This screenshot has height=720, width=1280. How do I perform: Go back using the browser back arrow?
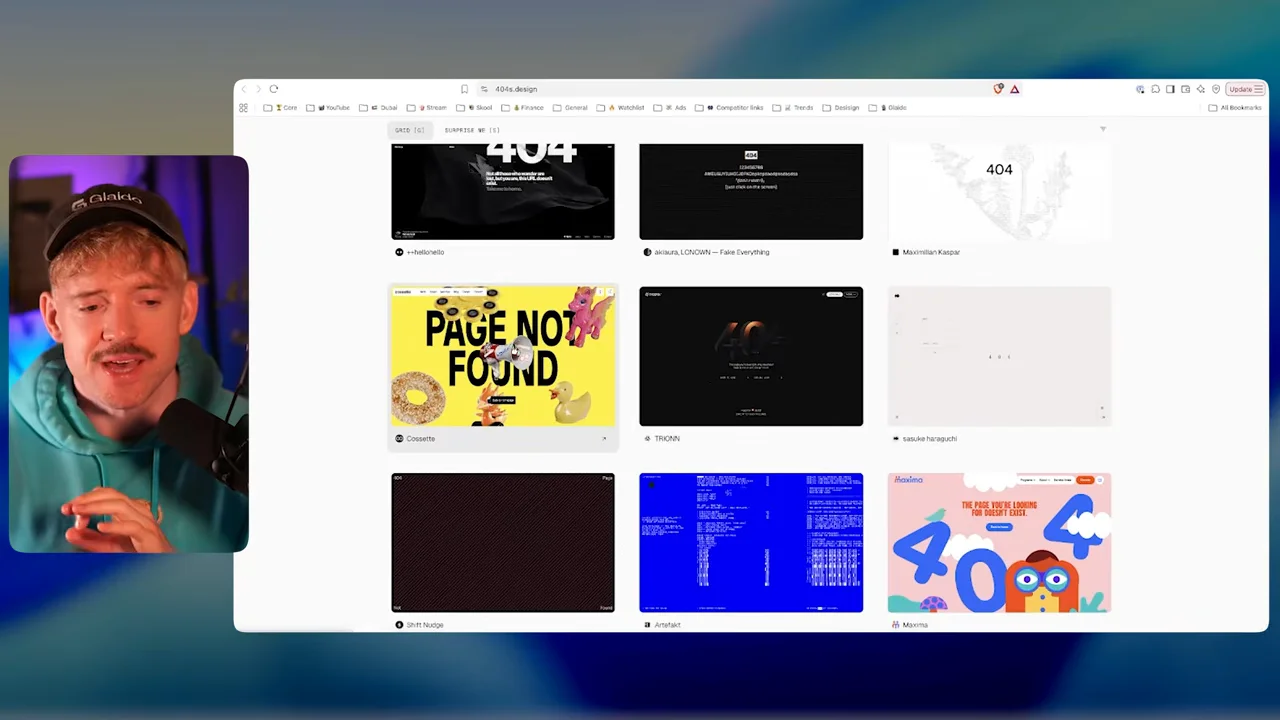click(x=243, y=89)
